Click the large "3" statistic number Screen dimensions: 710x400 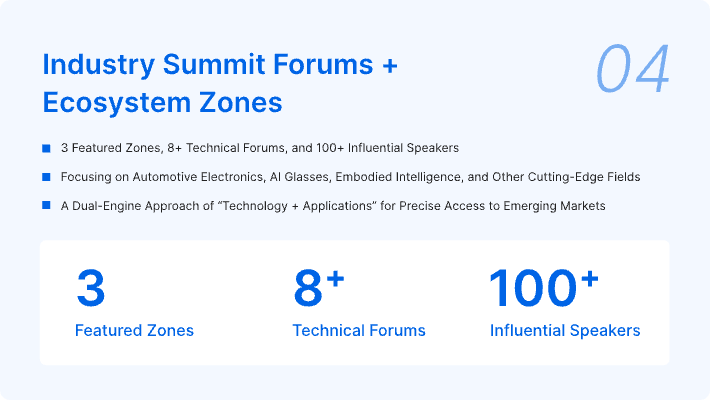(90, 288)
